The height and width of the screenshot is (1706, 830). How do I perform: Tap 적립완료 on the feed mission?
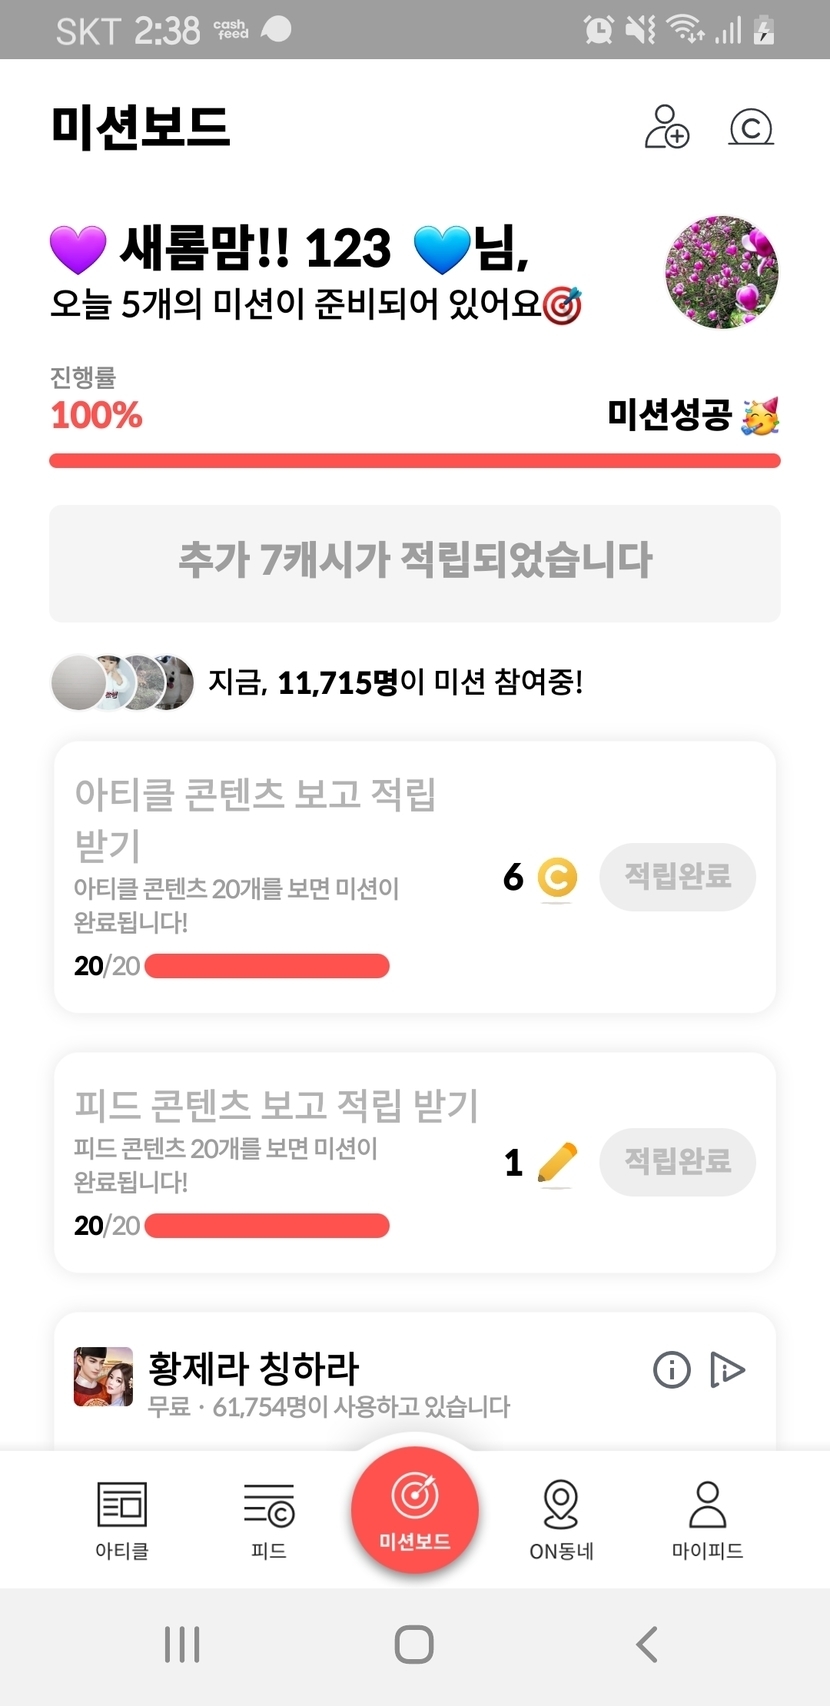click(x=677, y=1161)
